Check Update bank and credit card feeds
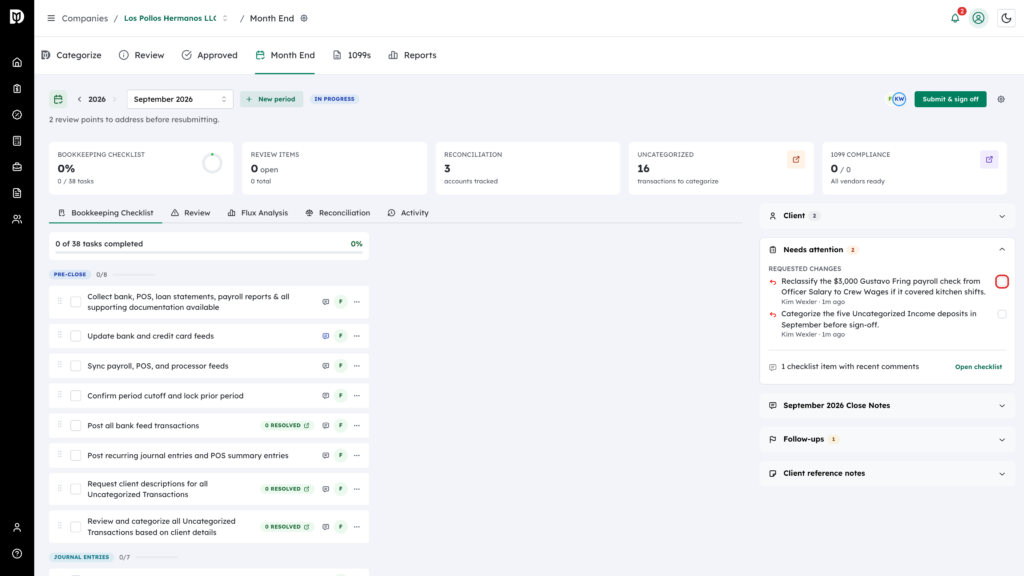The image size is (1024, 576). [x=76, y=336]
